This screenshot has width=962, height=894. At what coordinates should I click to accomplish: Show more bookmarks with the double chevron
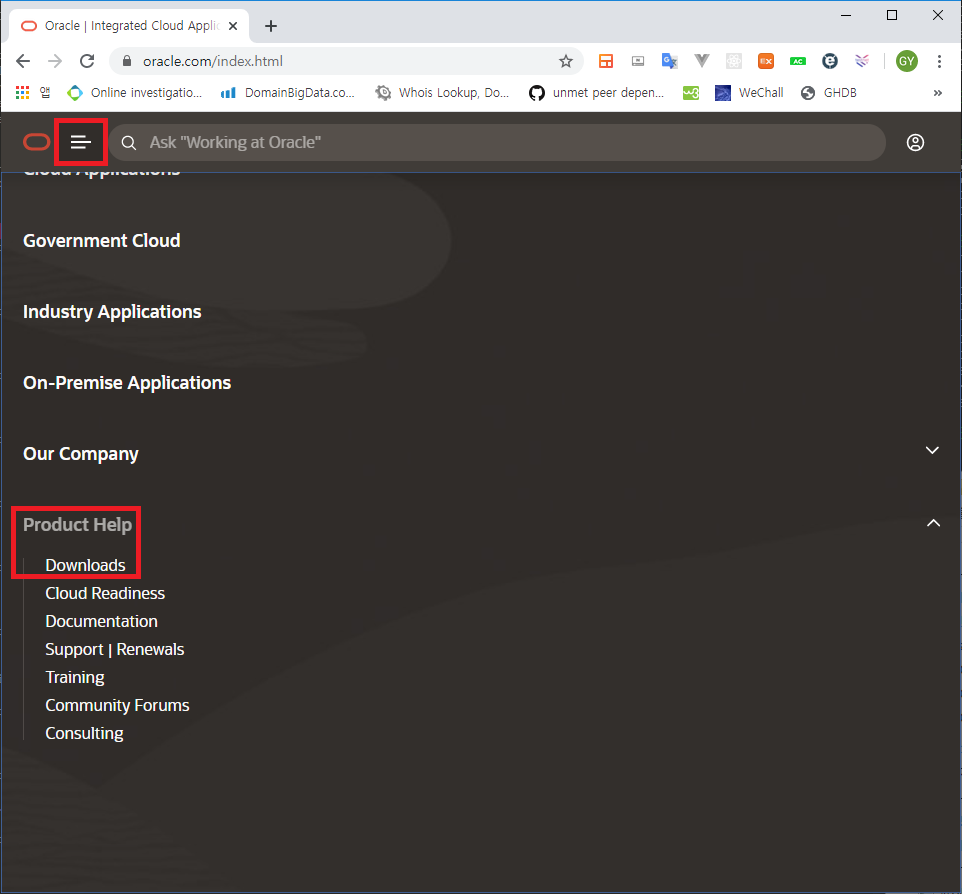click(x=937, y=93)
